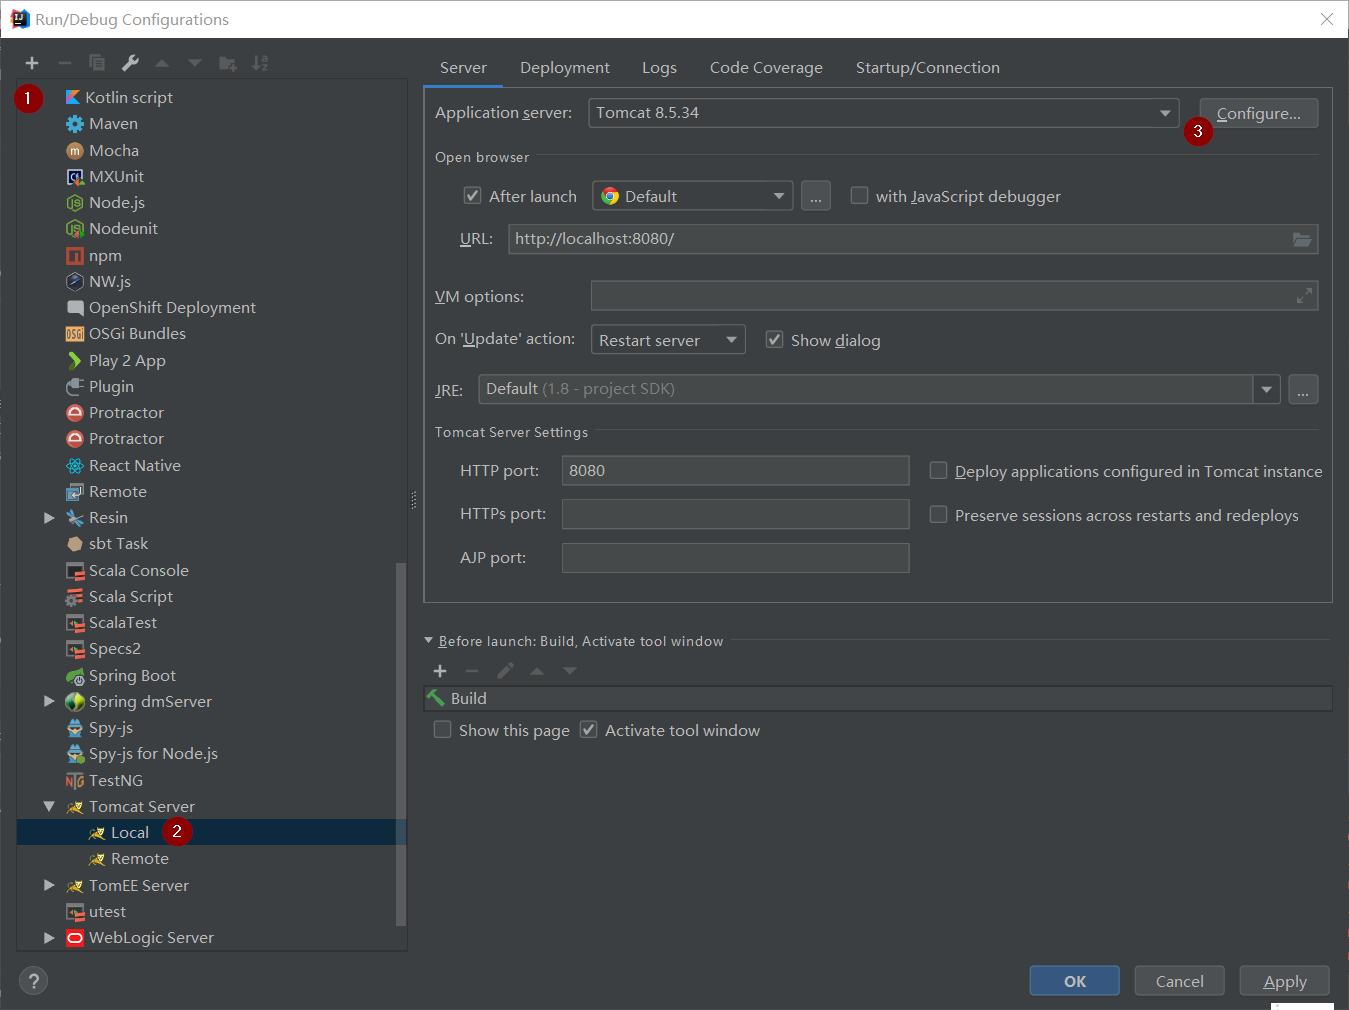Click the Apply button
The image size is (1349, 1010).
(x=1285, y=981)
